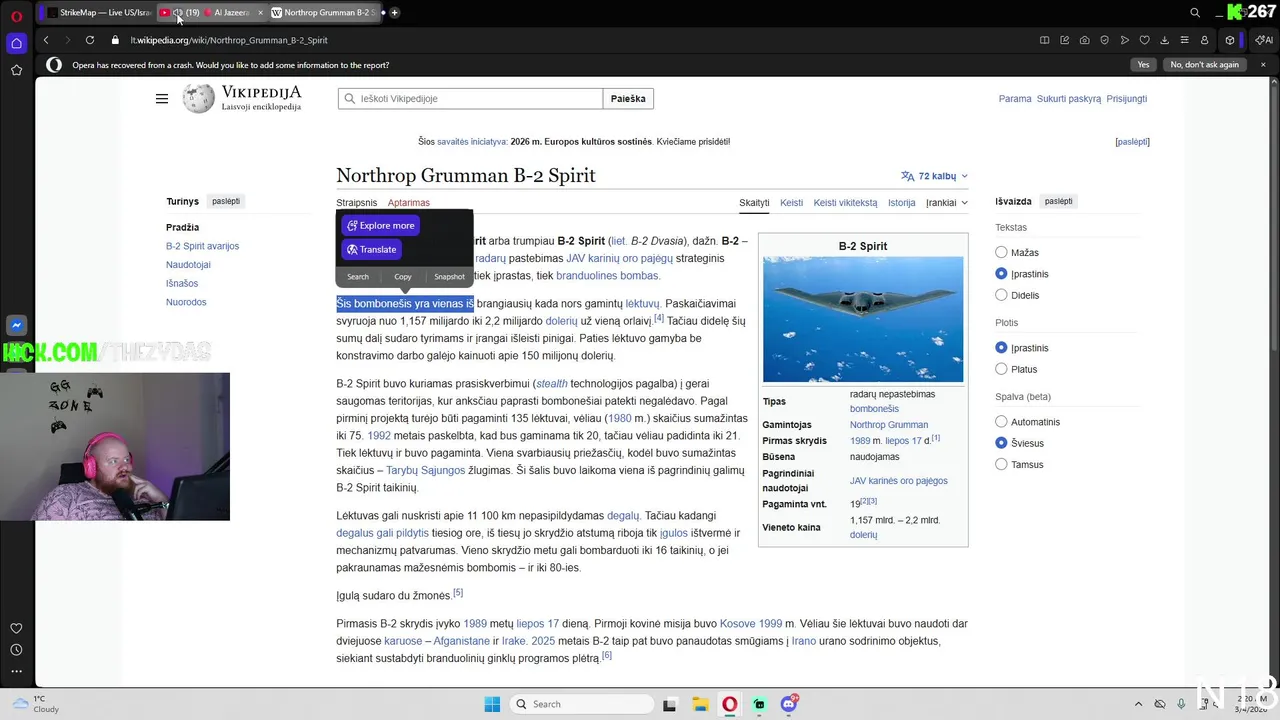Hide the site notice with paslėpti link
The image size is (1280, 720).
coord(1133,142)
